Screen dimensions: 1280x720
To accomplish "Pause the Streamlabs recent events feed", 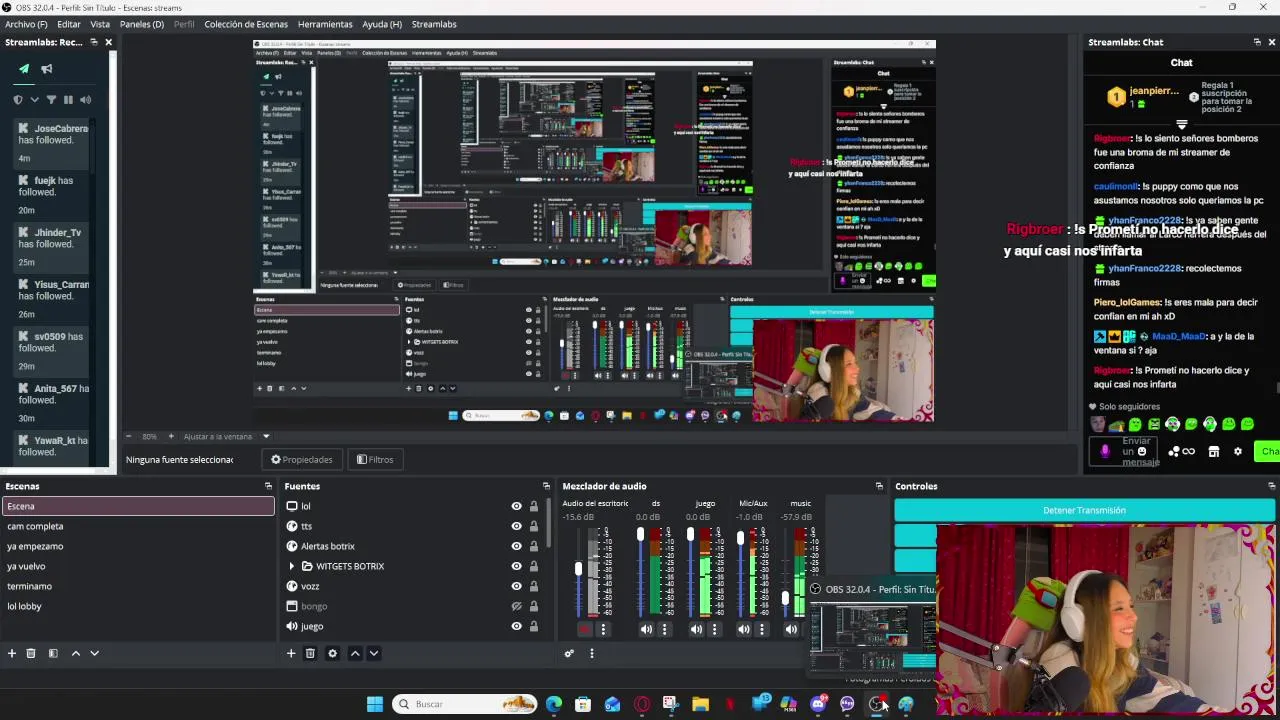I will 68,100.
